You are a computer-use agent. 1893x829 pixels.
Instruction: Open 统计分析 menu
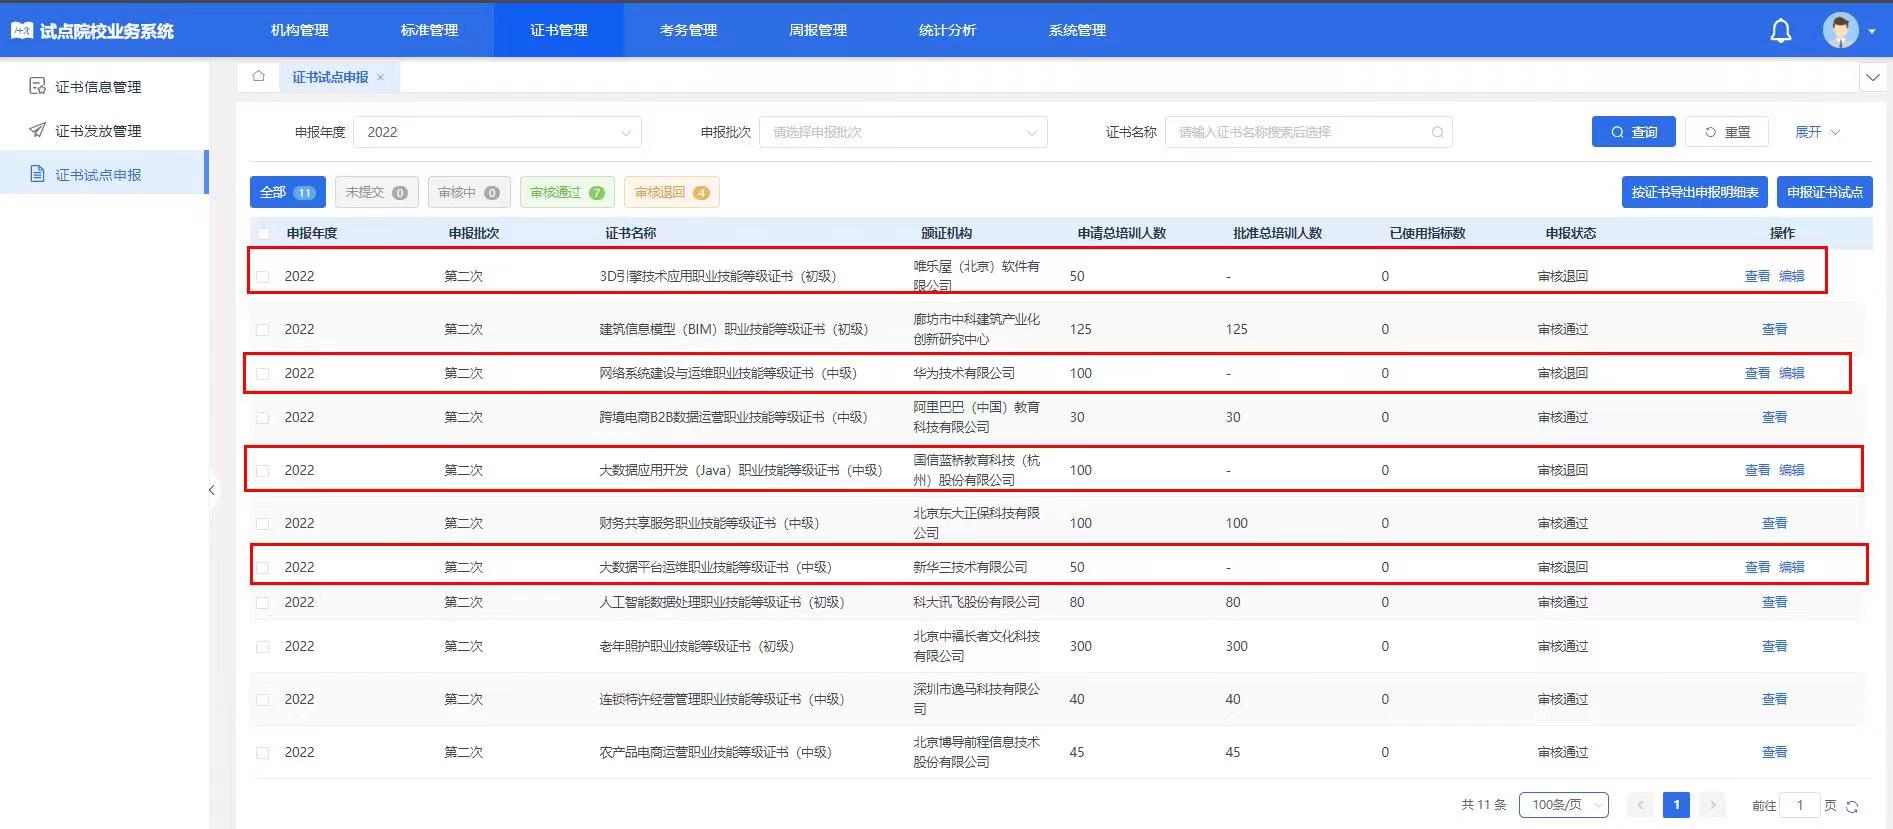pos(947,30)
